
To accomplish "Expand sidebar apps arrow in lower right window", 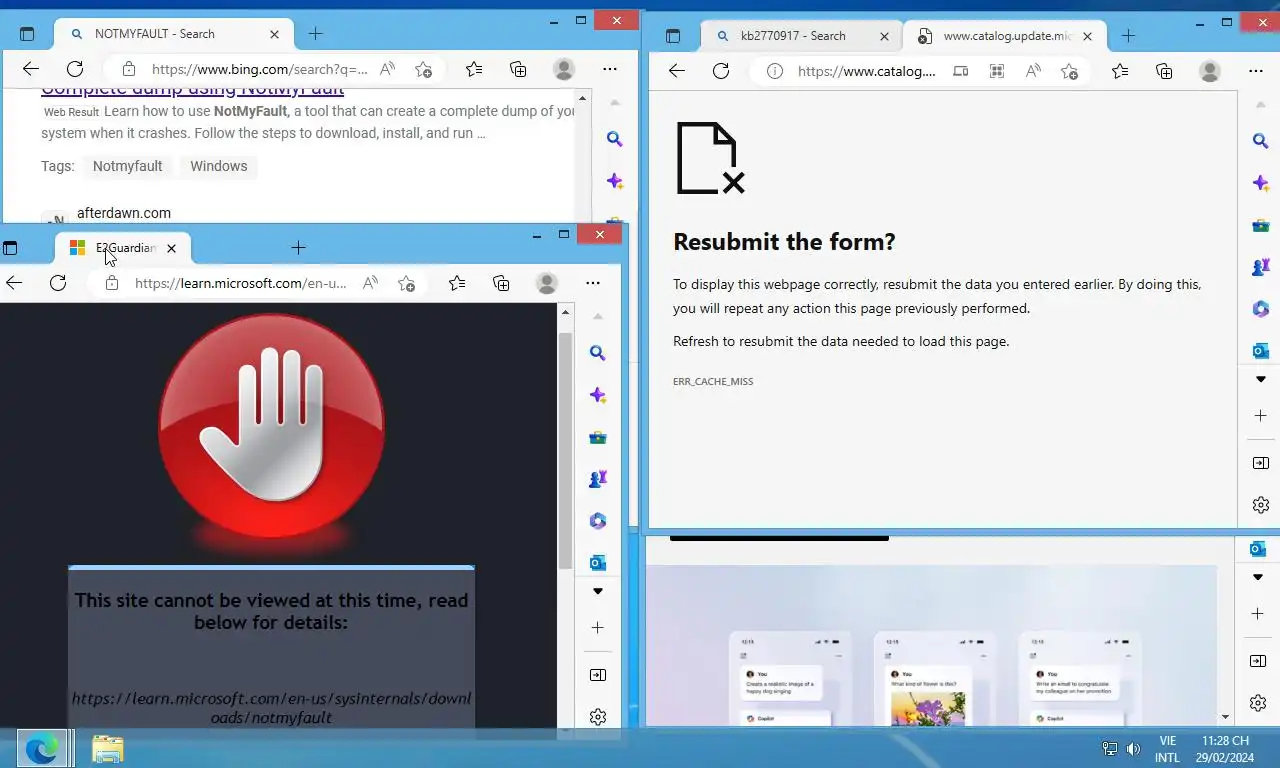I will 1258,578.
